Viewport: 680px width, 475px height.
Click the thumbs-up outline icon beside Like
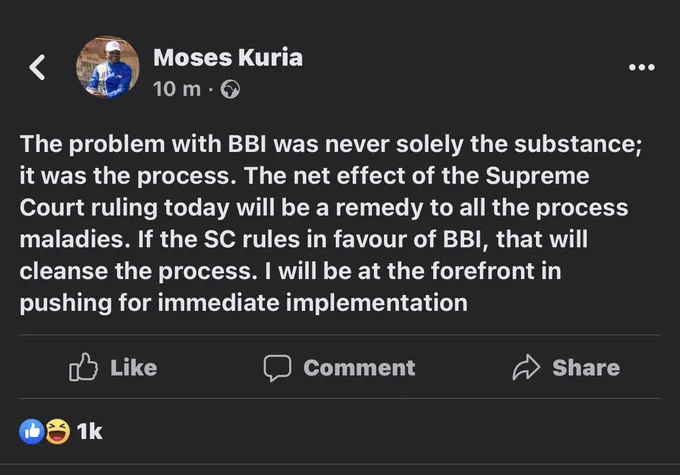(x=83, y=367)
